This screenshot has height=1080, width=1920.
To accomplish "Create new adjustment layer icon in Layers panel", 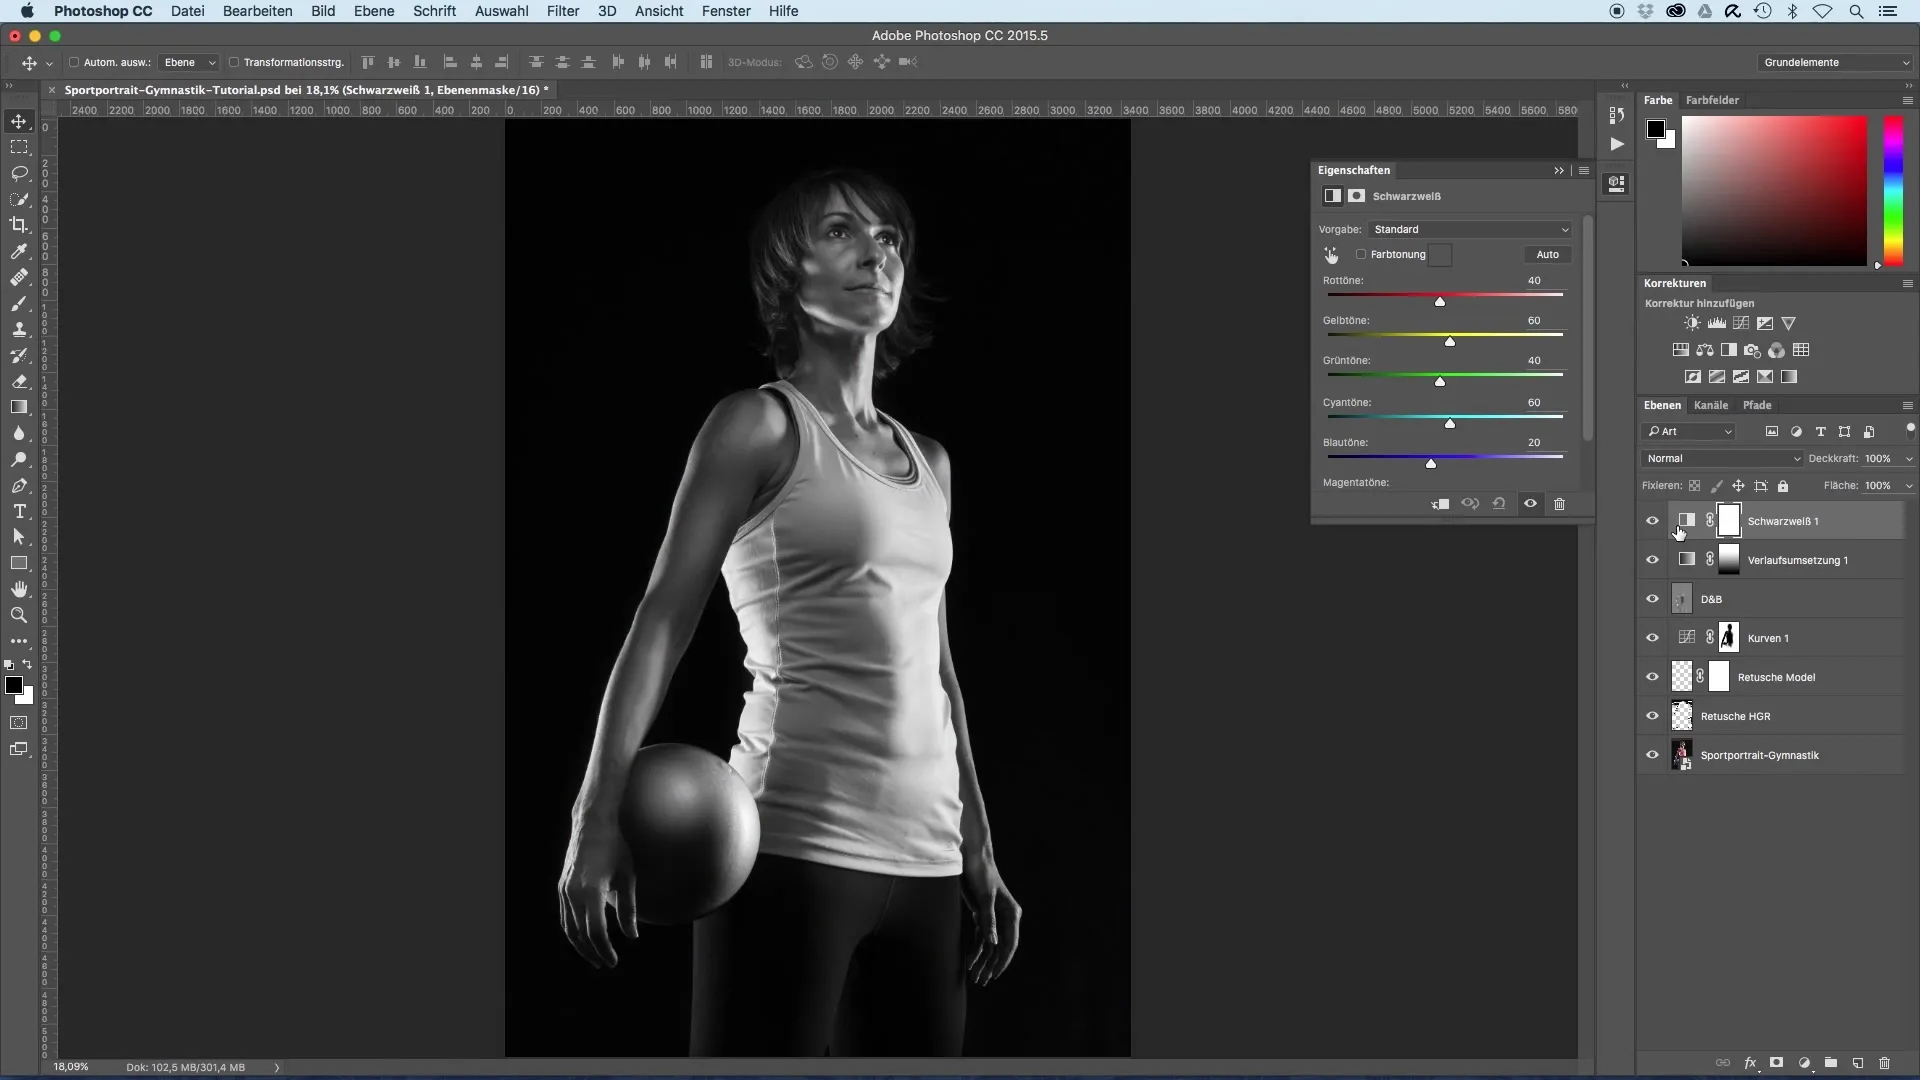I will (1804, 1063).
